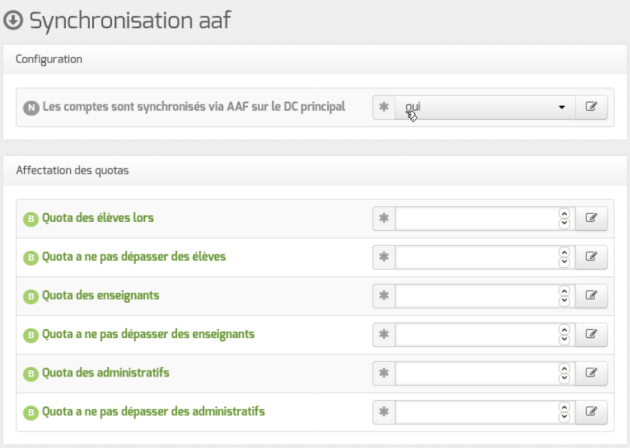
Task: Click the B badge beside Quota des enseignants
Action: point(31,297)
